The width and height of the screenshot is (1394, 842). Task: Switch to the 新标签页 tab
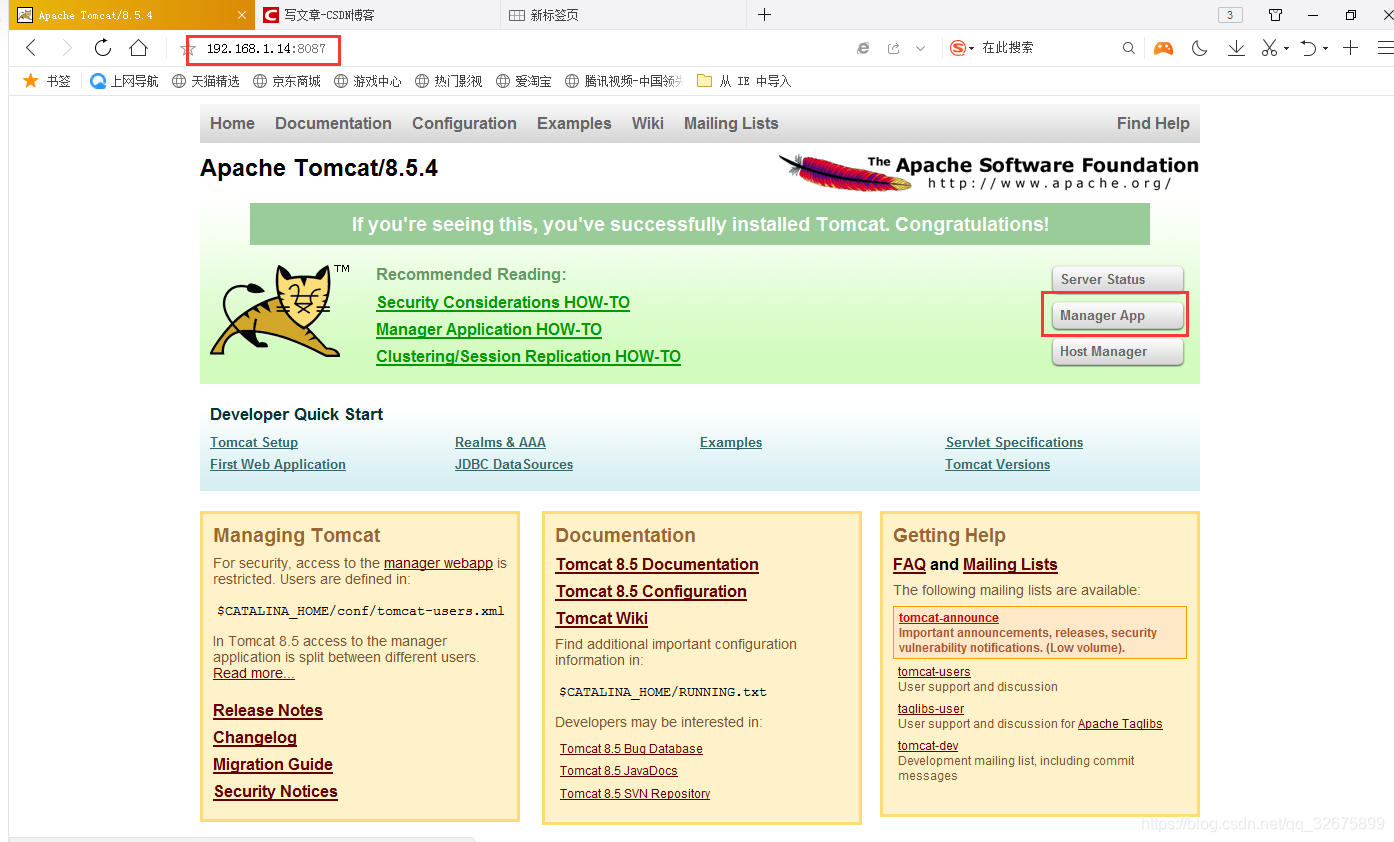623,15
